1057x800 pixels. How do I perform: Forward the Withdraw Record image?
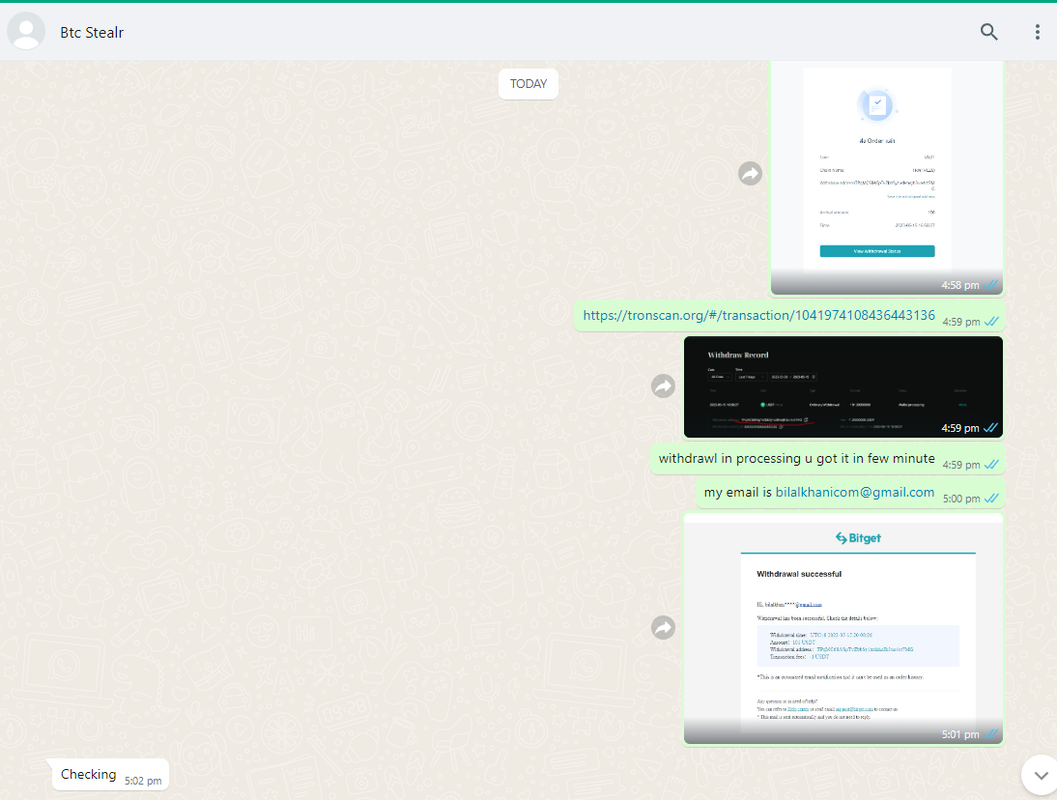(x=663, y=386)
